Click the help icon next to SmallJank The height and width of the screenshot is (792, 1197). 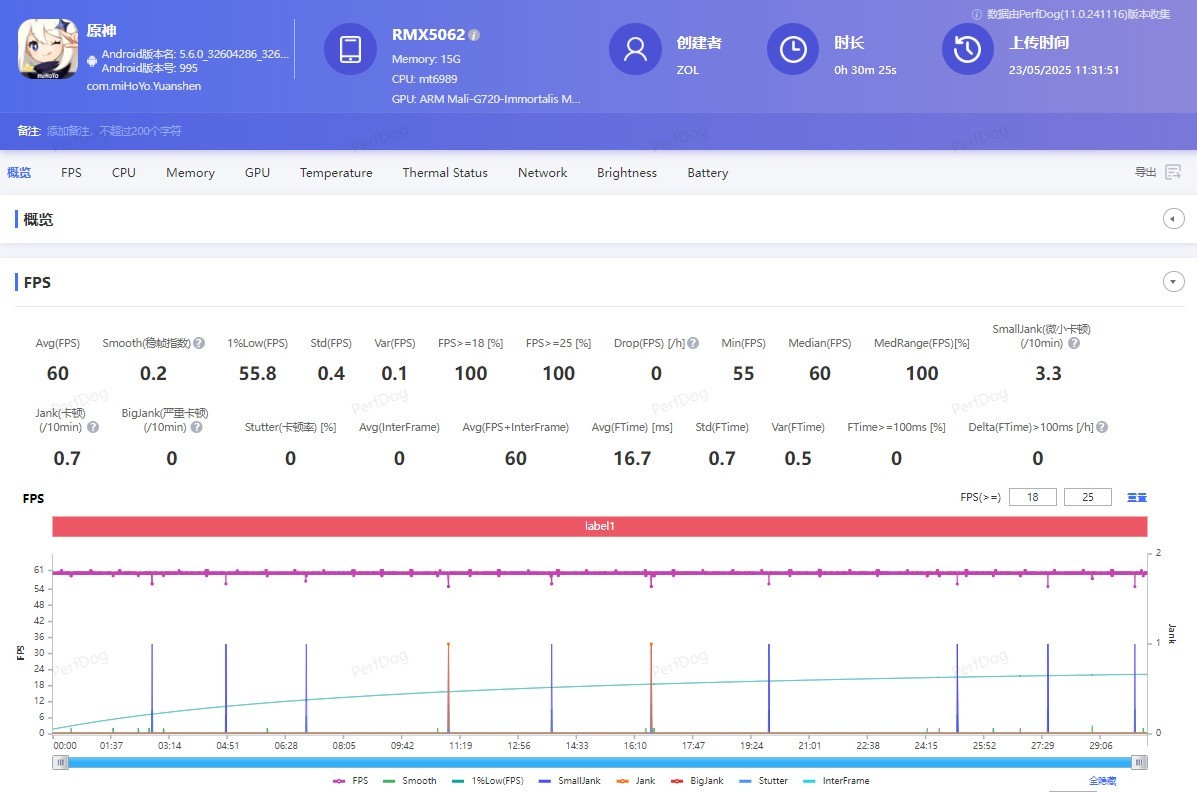1074,343
